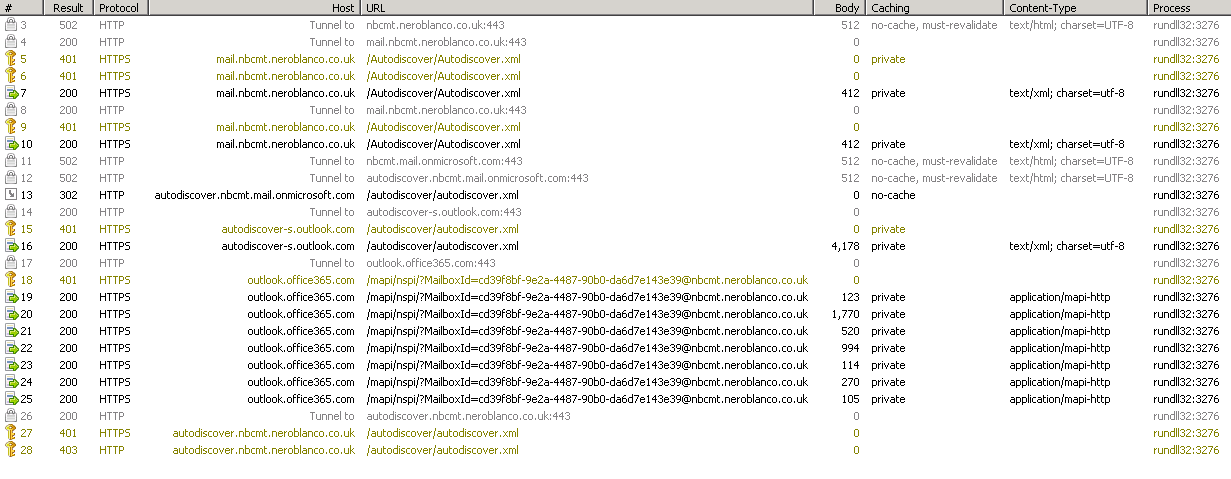Select the green arrow icon of session 20

(11, 314)
